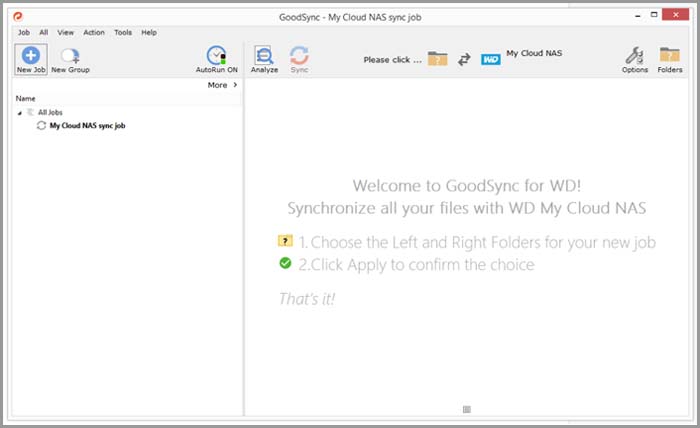The image size is (700, 428).
Task: Click the 'Please click ...' left folder text
Action: point(392,59)
